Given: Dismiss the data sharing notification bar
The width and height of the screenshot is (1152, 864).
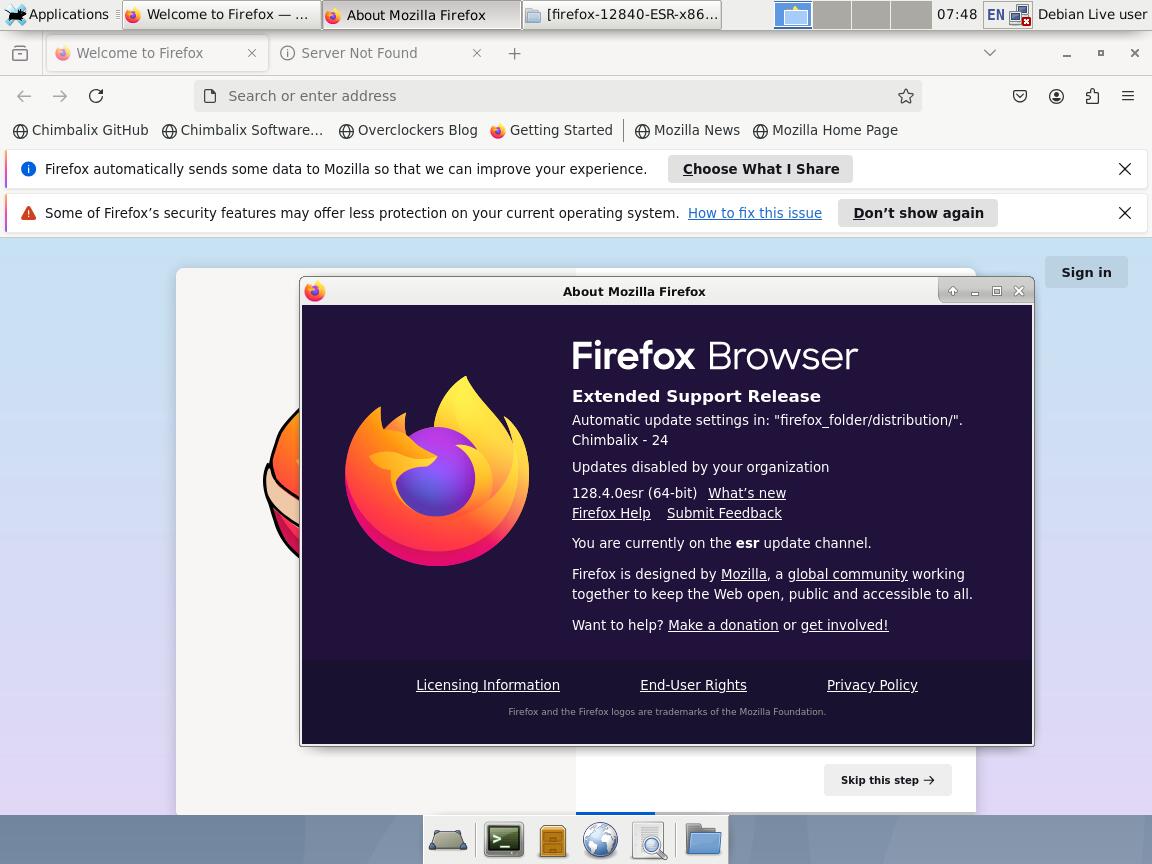Looking at the screenshot, I should (x=1125, y=169).
